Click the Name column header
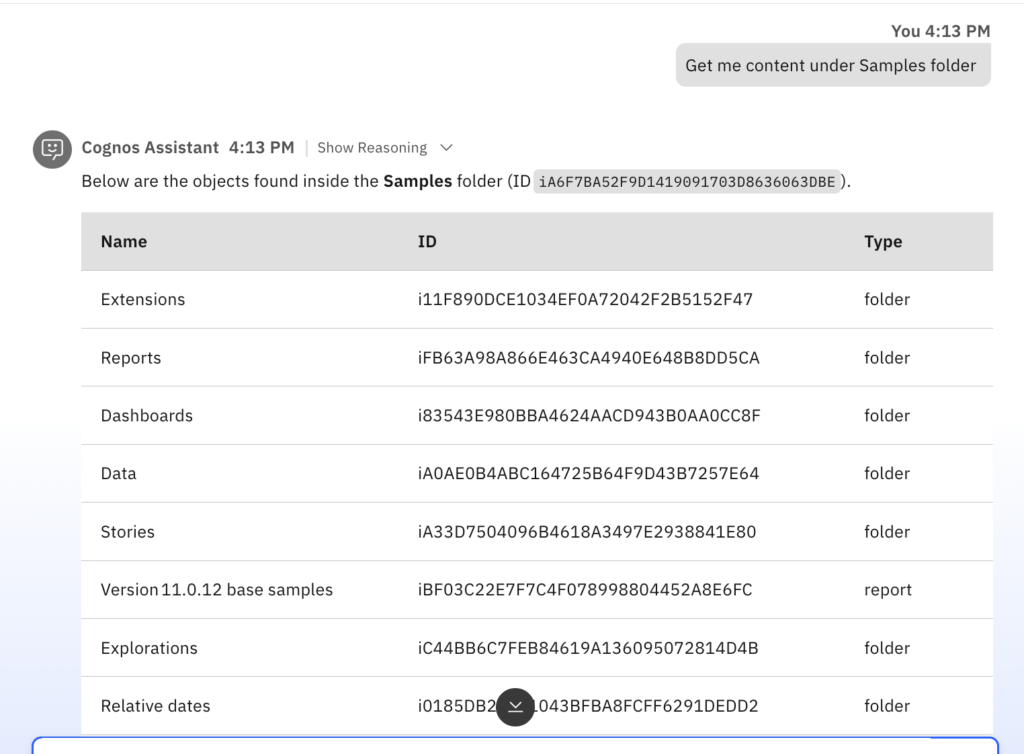Screen dimensions: 1024x754 (124, 241)
